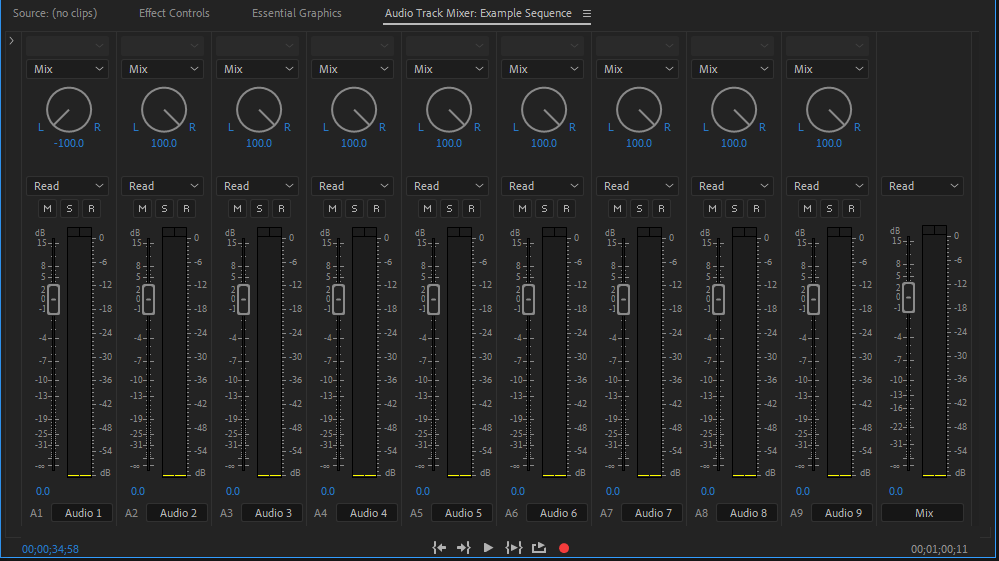Open Audio 6 automation Read dropdown
999x561 pixels.
[x=542, y=186]
